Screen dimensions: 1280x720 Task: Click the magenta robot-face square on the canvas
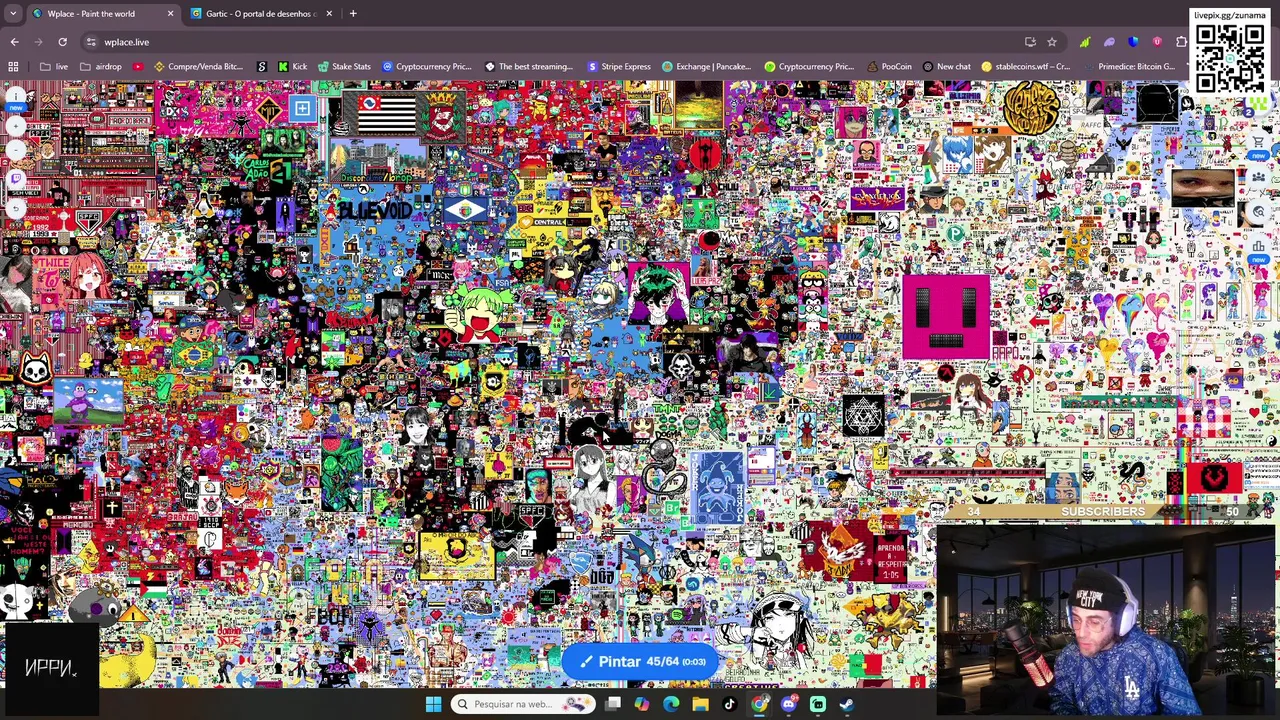[945, 318]
